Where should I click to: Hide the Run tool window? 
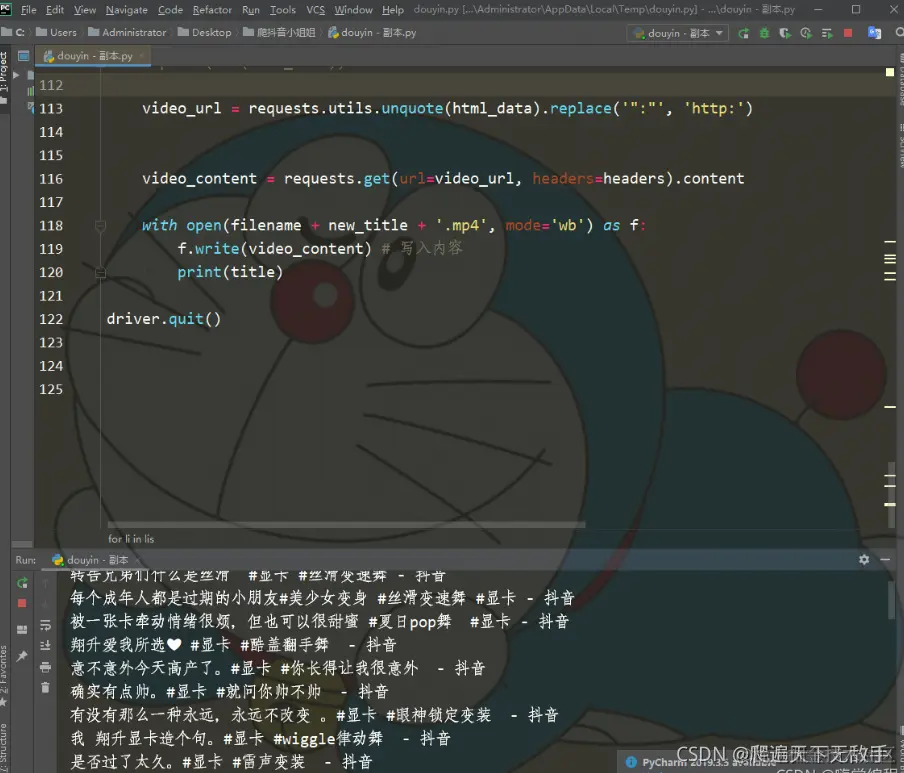point(885,559)
